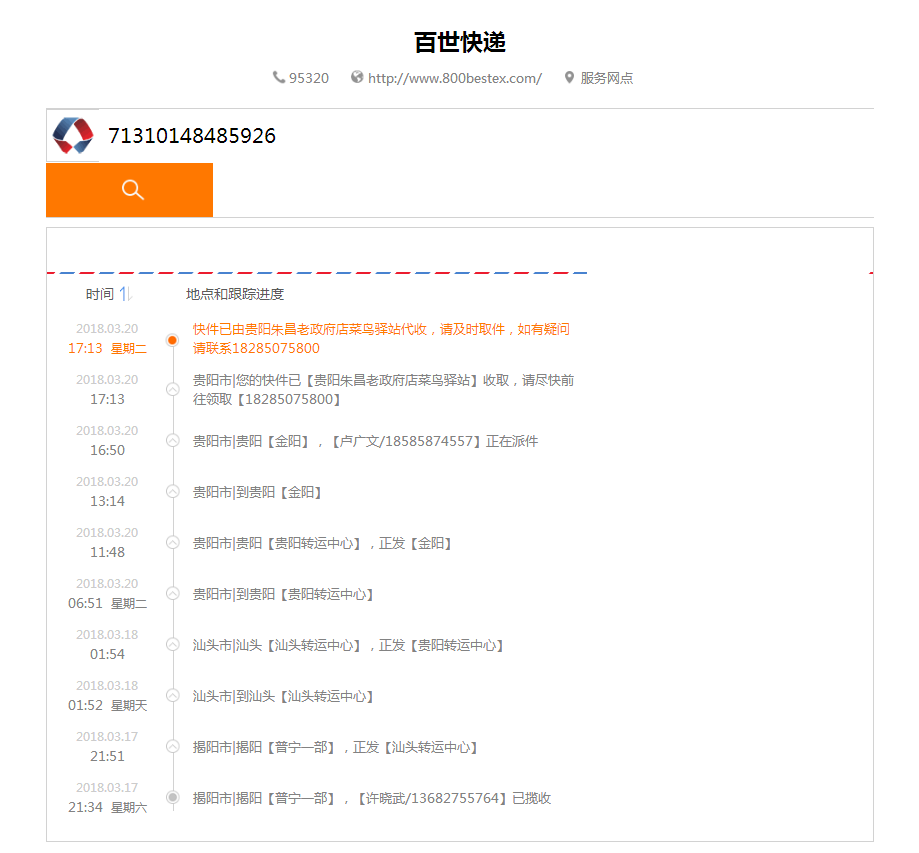The height and width of the screenshot is (853, 919).
Task: Click the globe icon beside the website URL
Action: [357, 77]
